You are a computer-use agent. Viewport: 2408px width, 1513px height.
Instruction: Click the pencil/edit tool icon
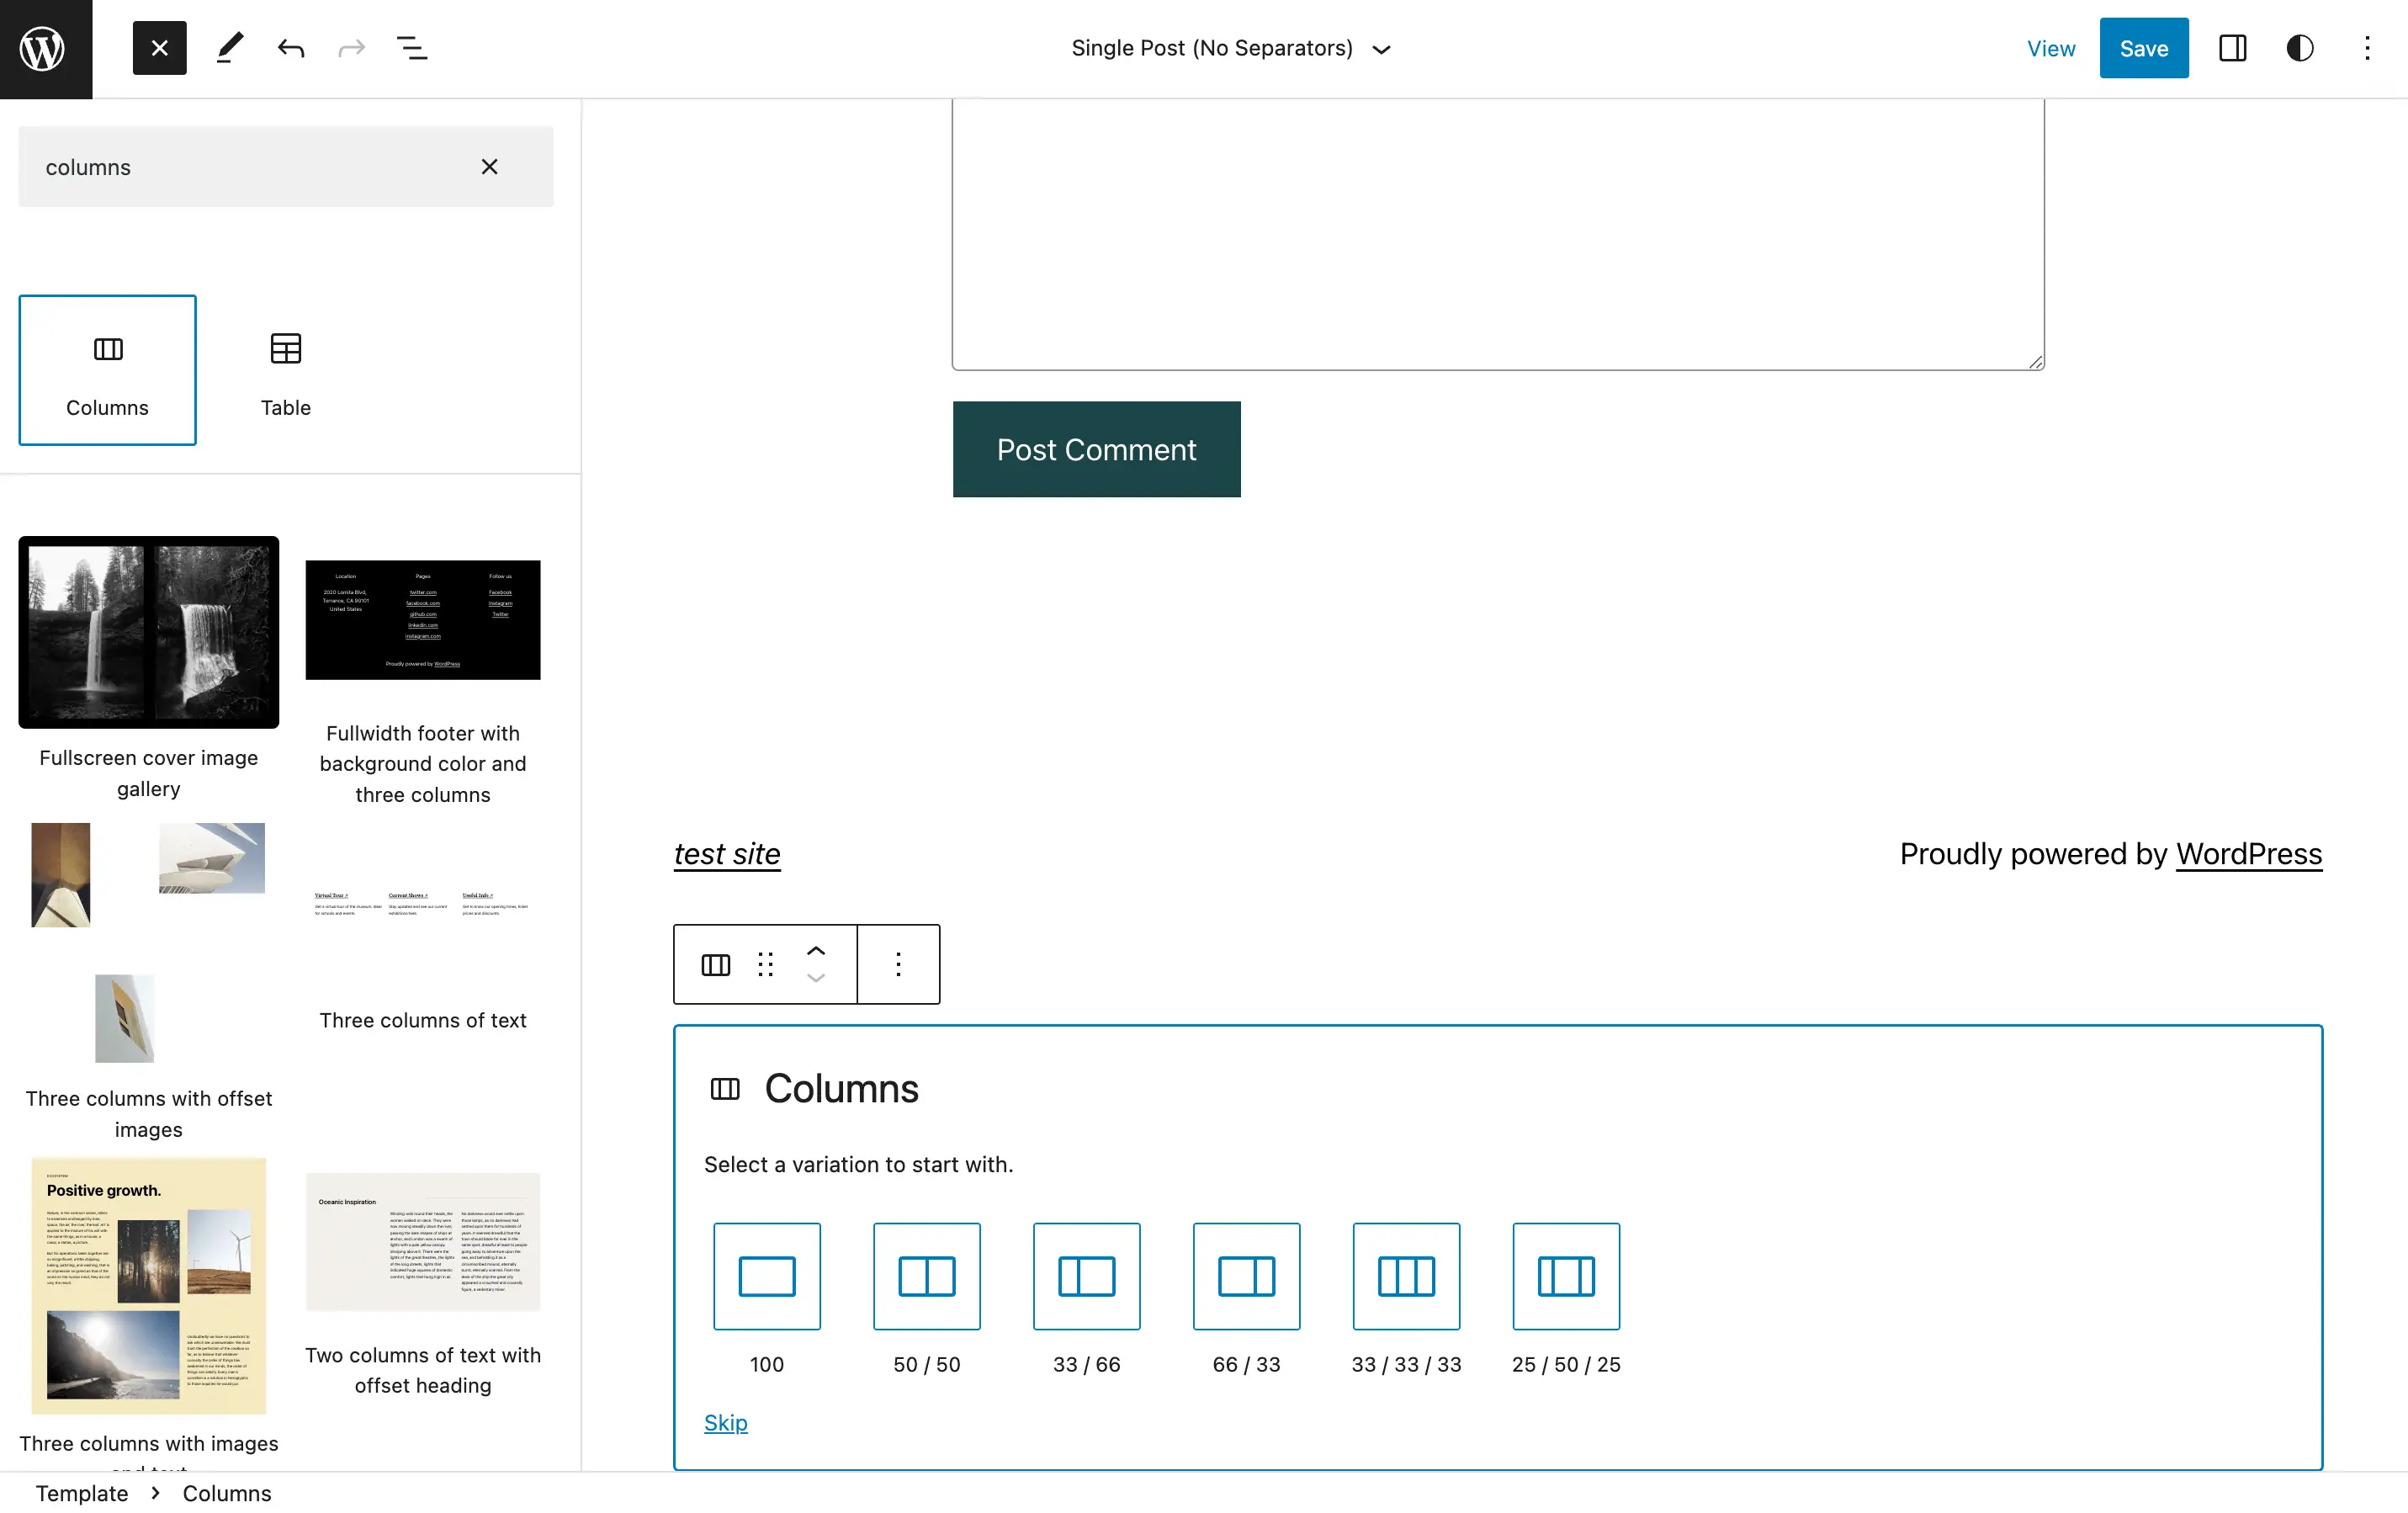click(x=226, y=47)
